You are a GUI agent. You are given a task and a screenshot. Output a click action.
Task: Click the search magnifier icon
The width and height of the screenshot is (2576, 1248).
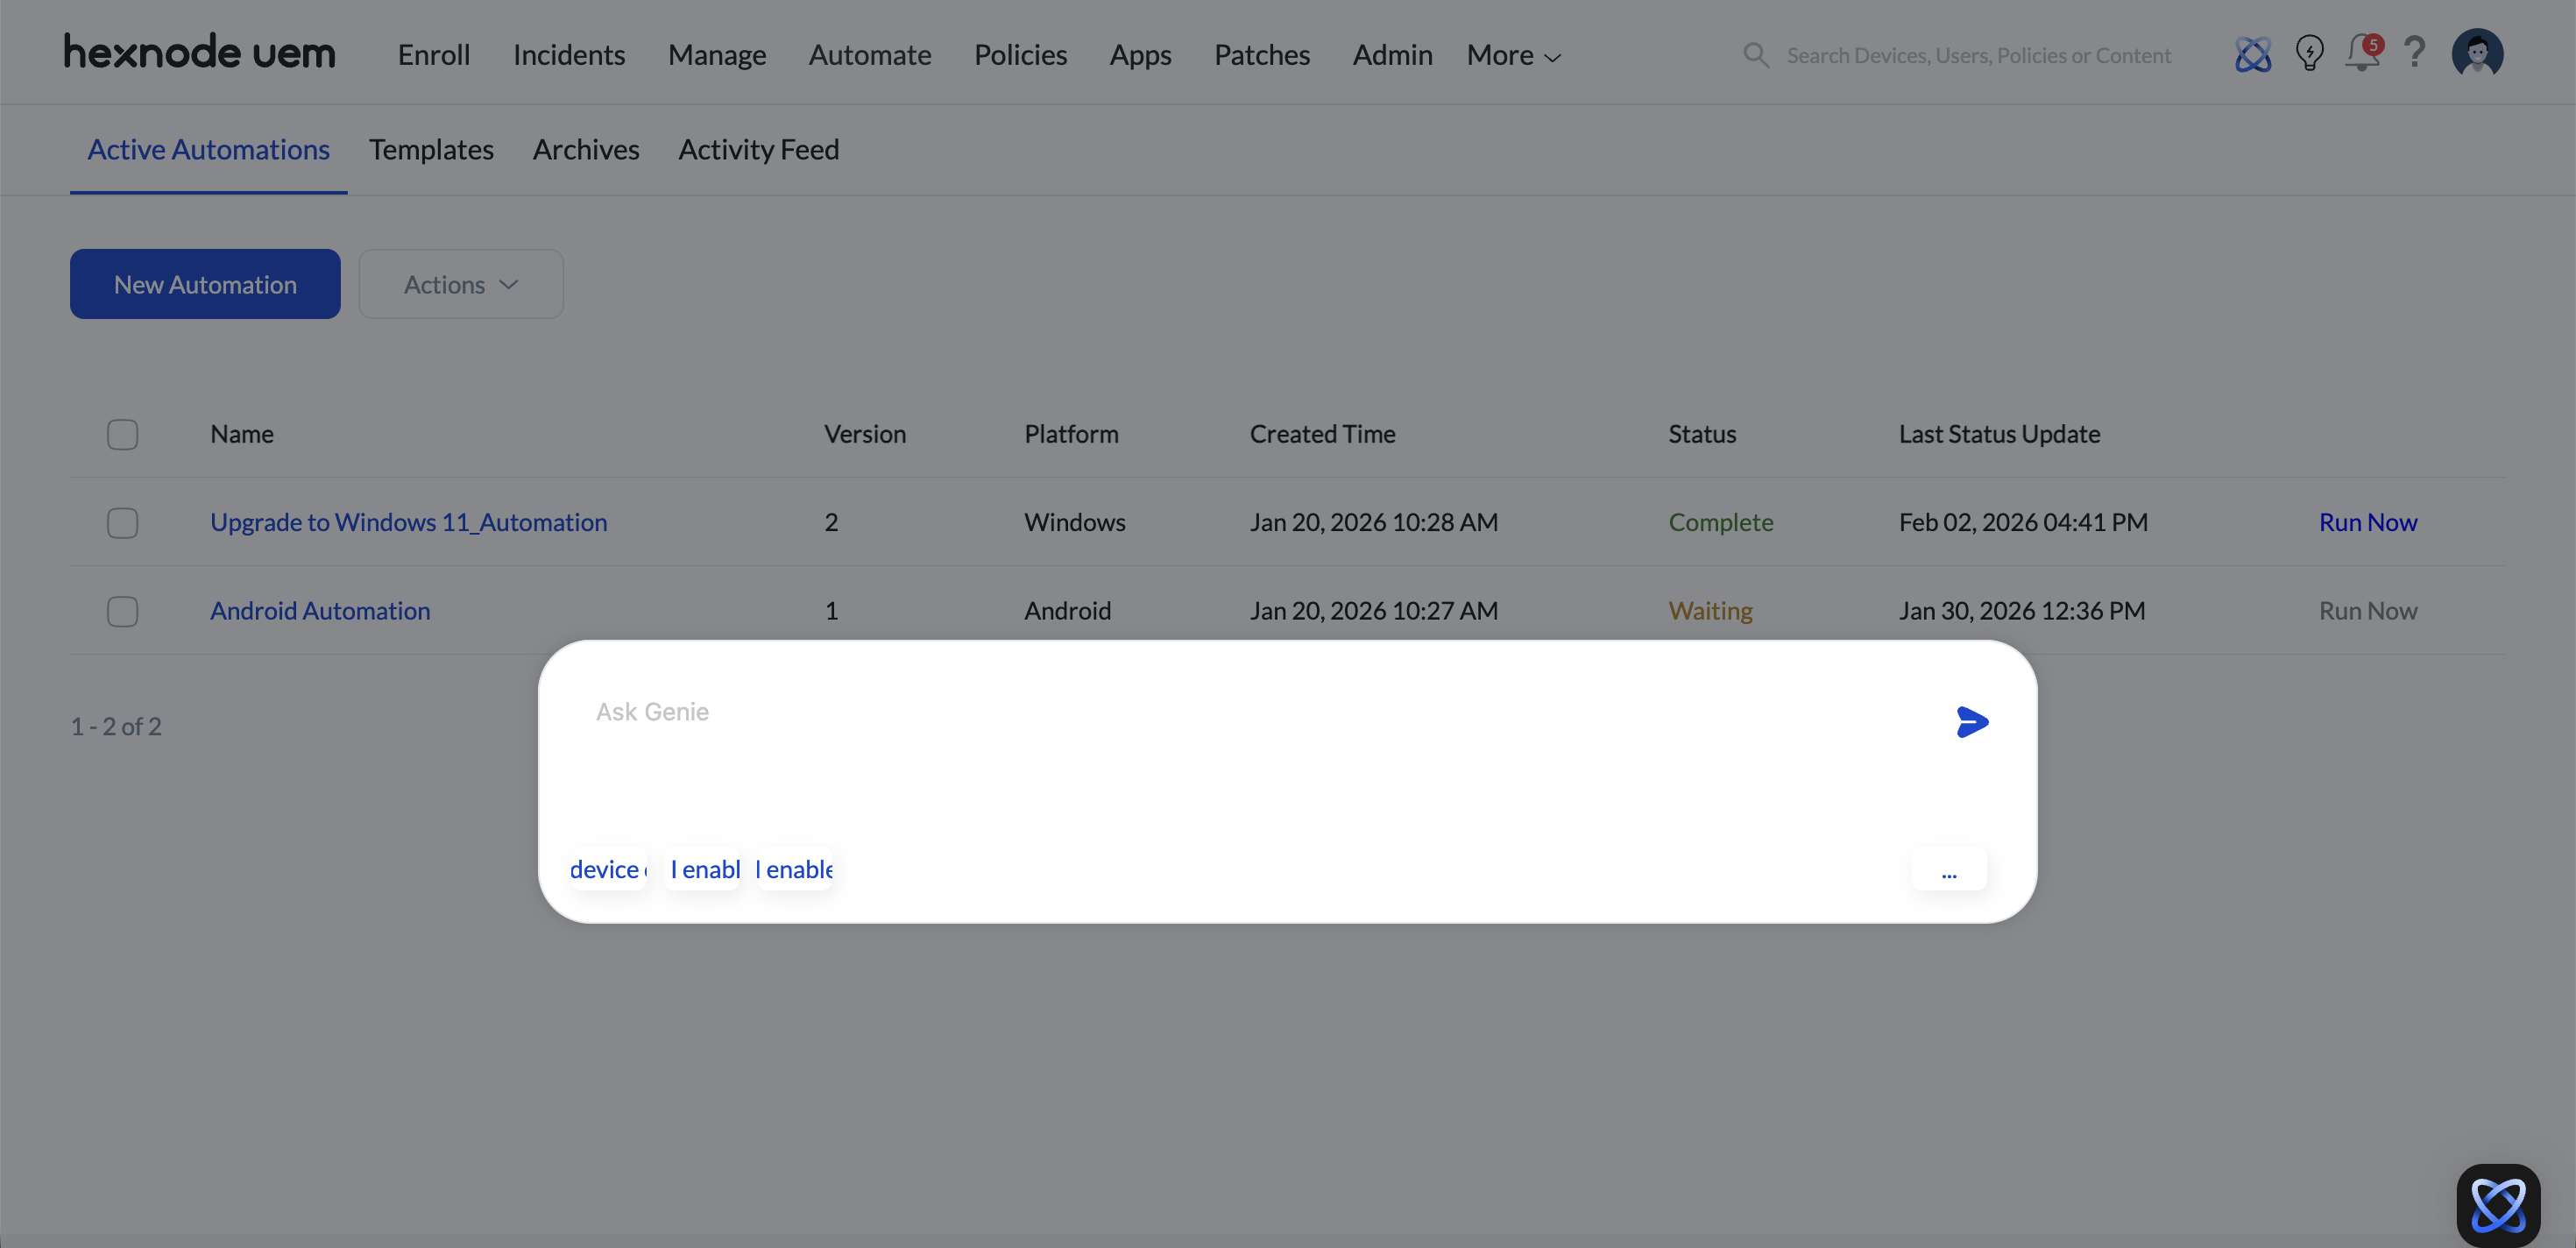[1755, 55]
